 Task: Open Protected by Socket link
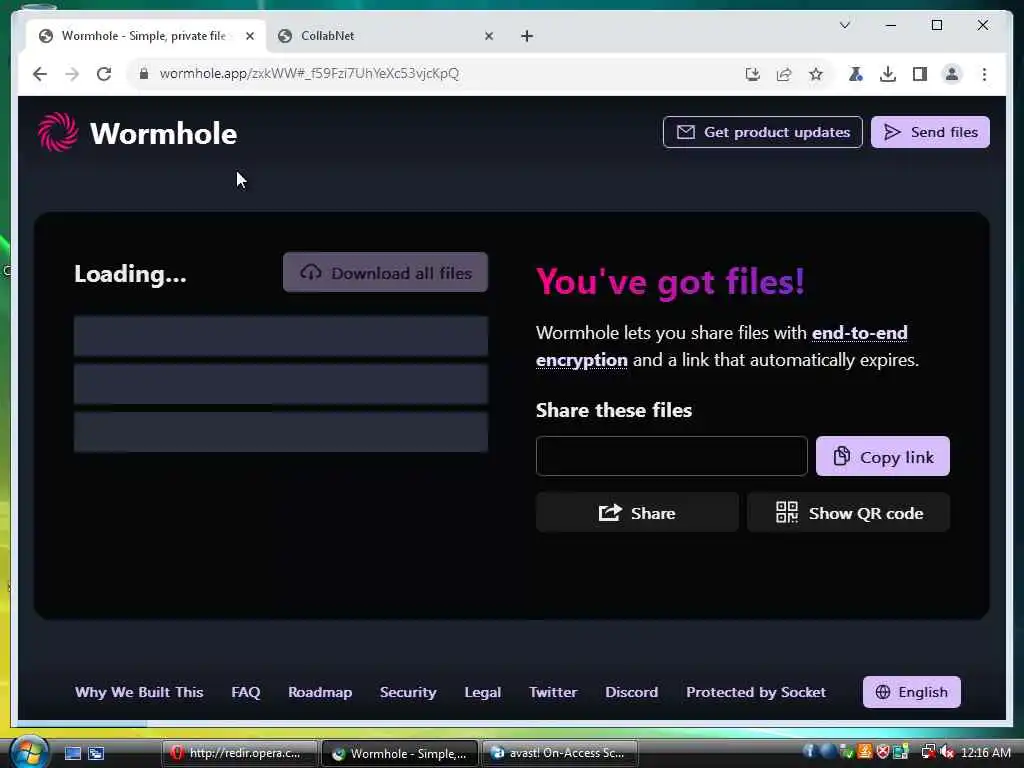pyautogui.click(x=756, y=692)
